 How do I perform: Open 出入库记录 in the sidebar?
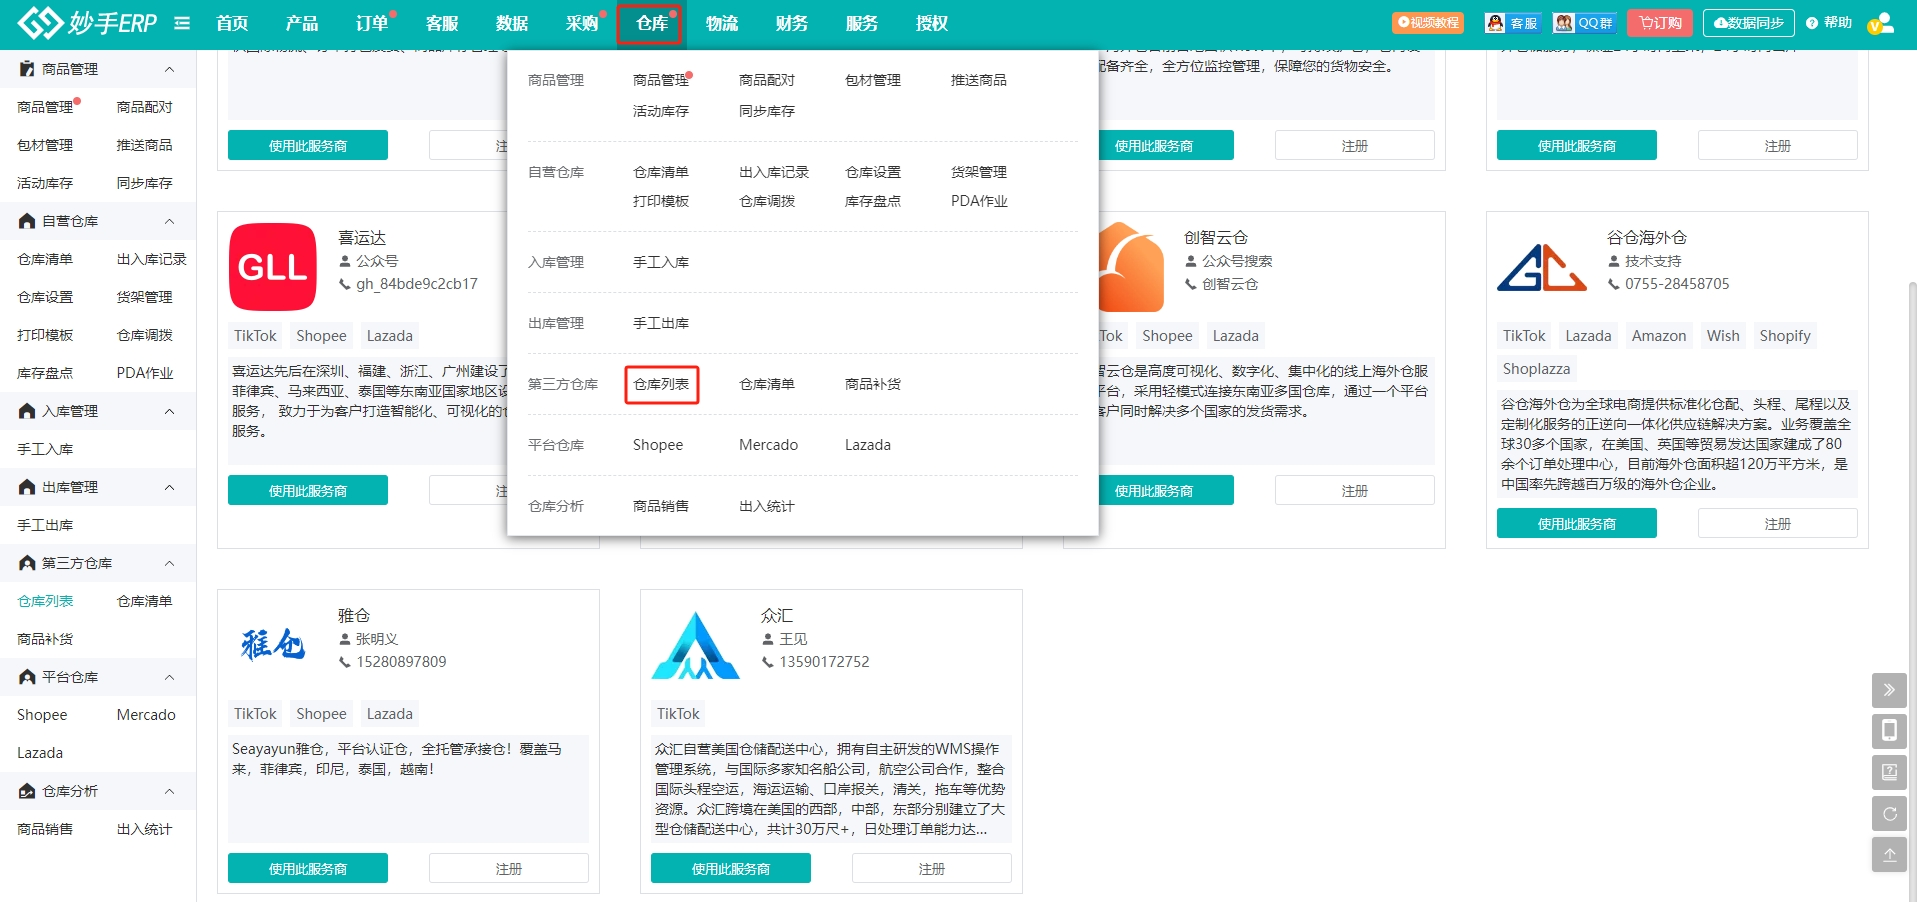point(152,259)
